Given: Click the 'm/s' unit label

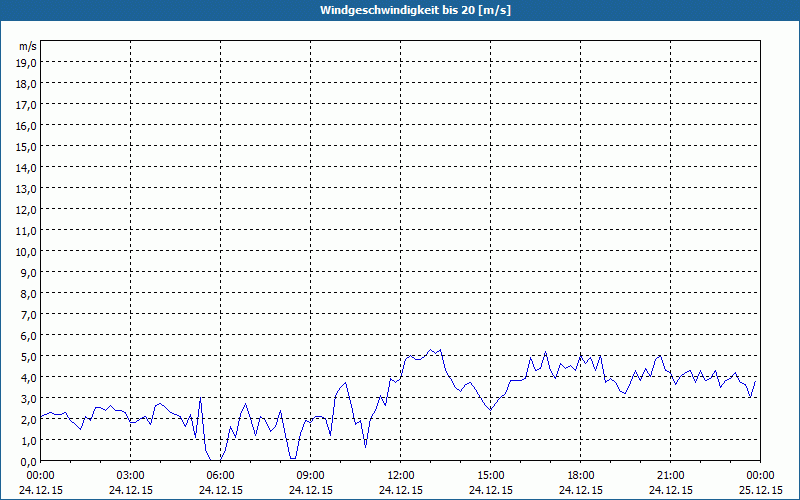Looking at the screenshot, I should 28,47.
